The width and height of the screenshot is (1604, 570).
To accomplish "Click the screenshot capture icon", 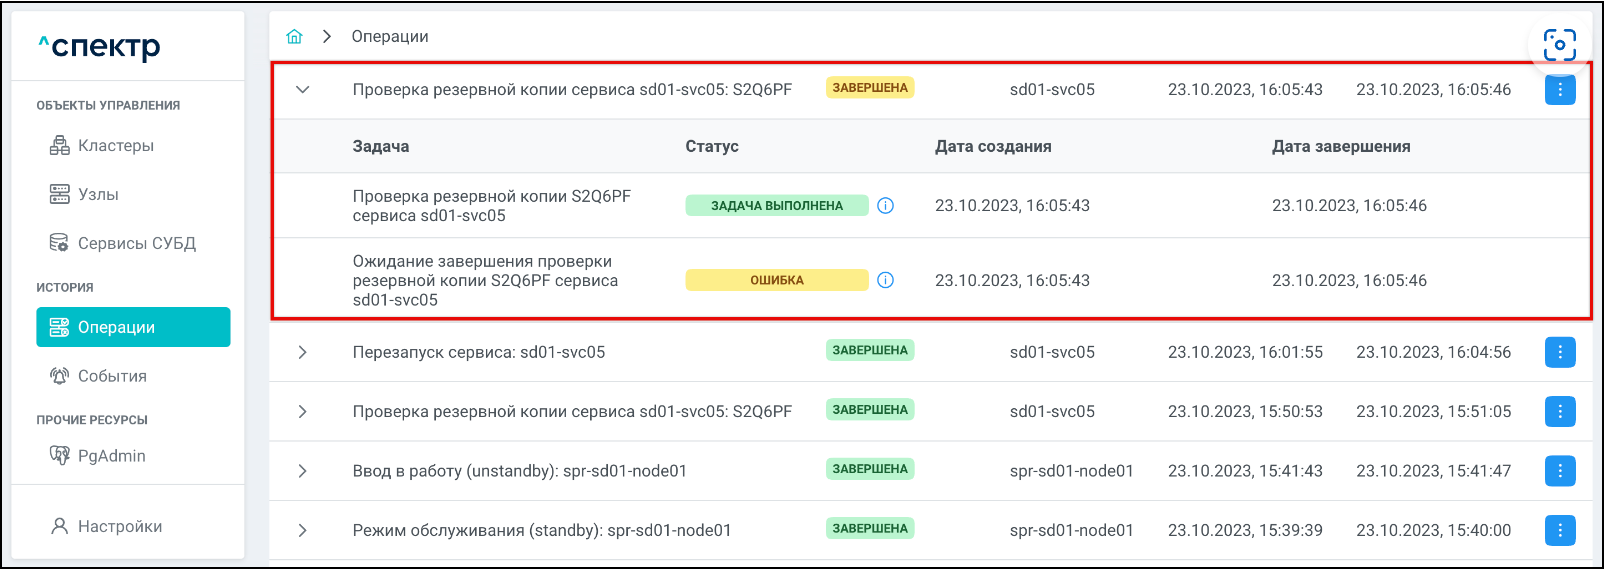I will pos(1559,45).
